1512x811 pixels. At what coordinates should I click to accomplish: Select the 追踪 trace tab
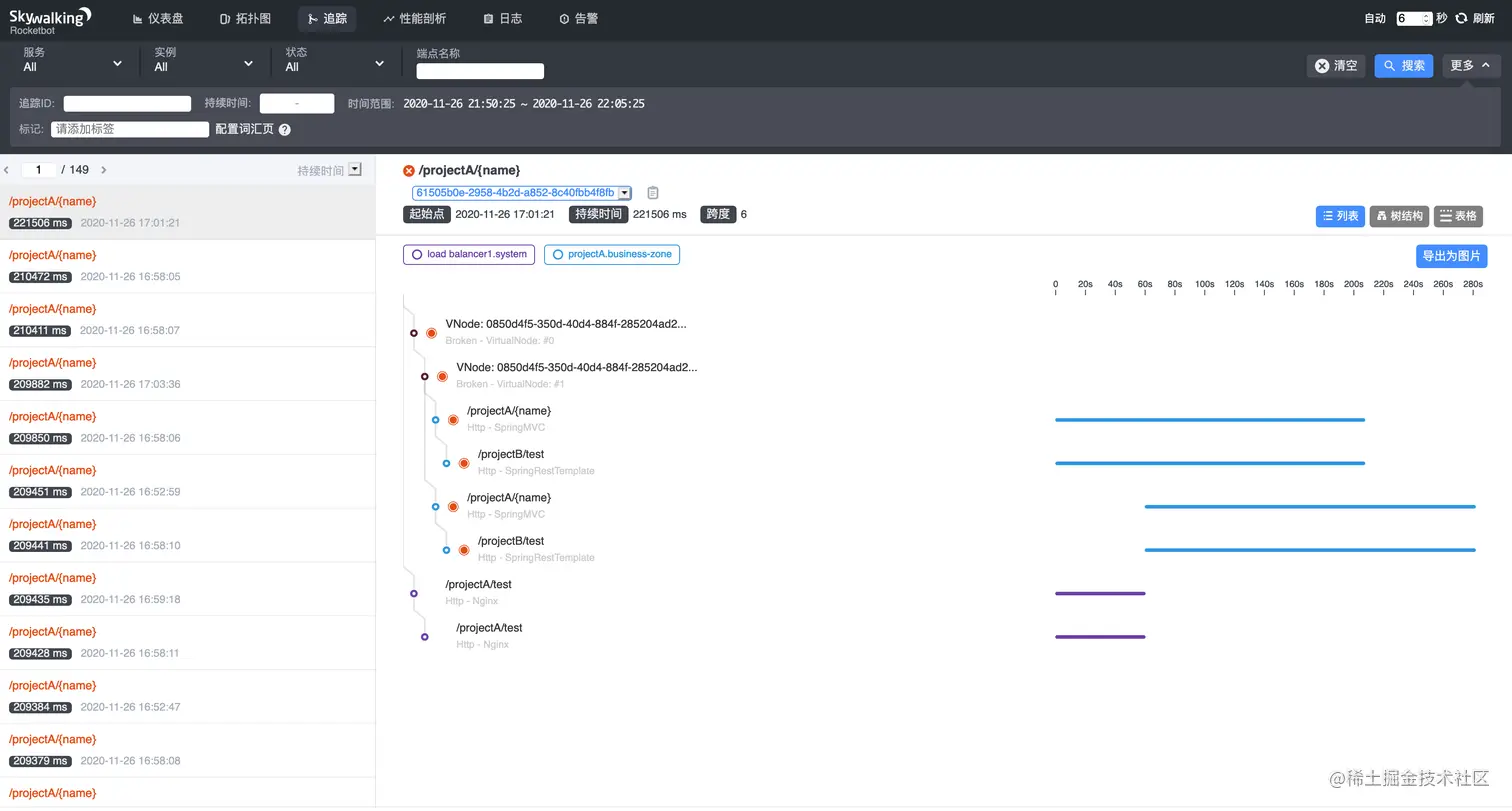coord(327,19)
